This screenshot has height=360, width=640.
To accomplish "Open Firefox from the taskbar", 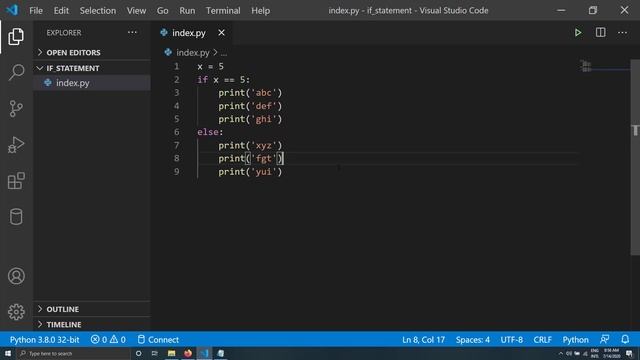I will 188,353.
